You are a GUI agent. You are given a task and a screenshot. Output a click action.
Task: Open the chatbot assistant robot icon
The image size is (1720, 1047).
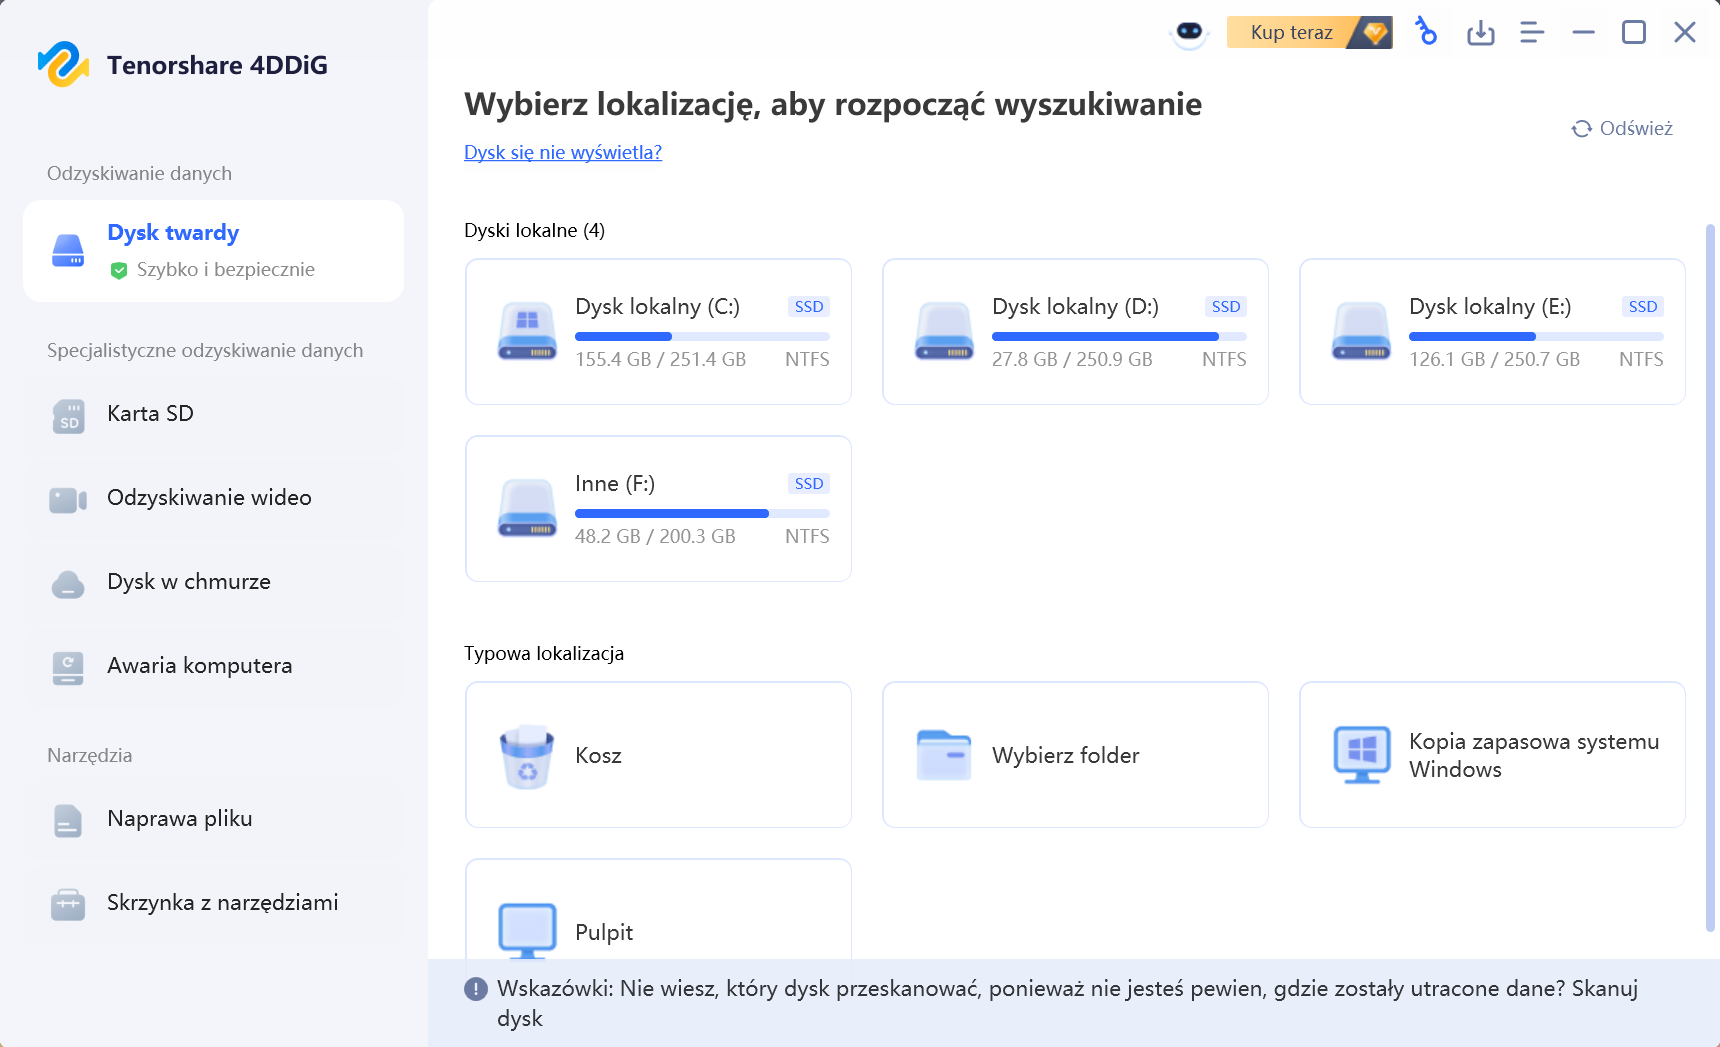(1189, 33)
